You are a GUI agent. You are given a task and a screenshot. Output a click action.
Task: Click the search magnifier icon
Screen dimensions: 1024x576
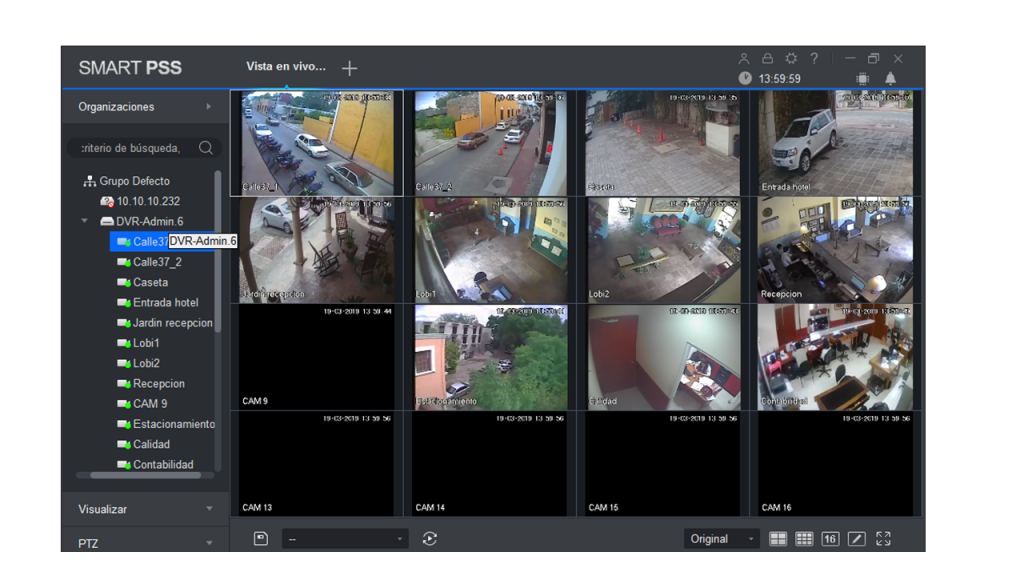206,148
